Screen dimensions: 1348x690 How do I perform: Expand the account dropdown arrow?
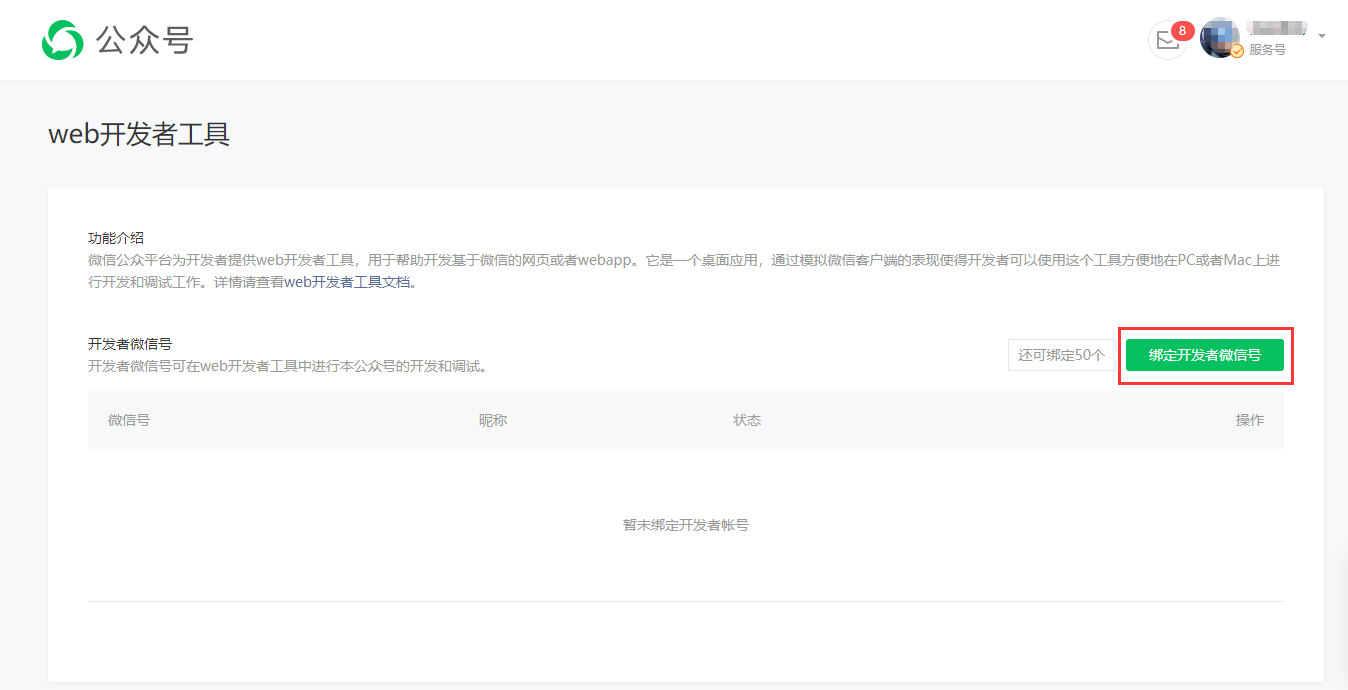click(x=1321, y=36)
